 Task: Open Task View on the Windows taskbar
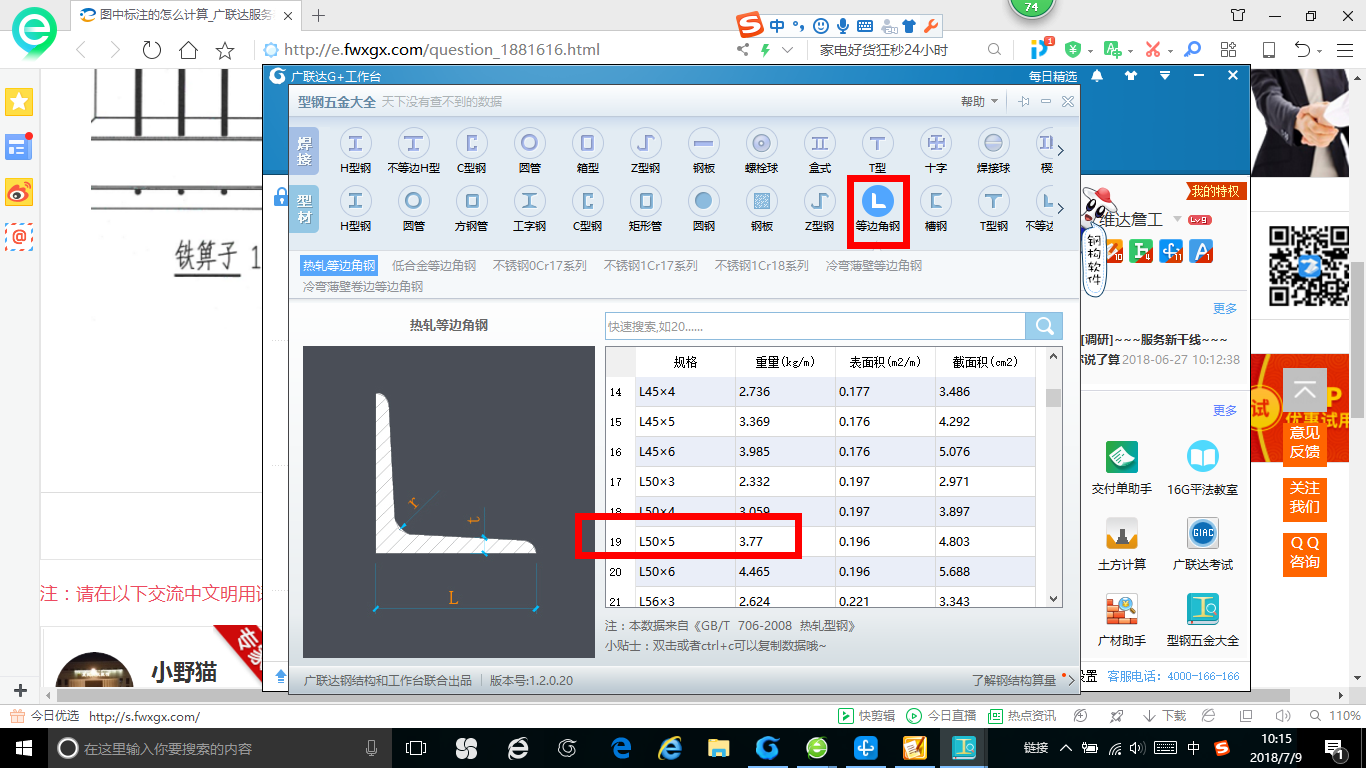coord(416,748)
